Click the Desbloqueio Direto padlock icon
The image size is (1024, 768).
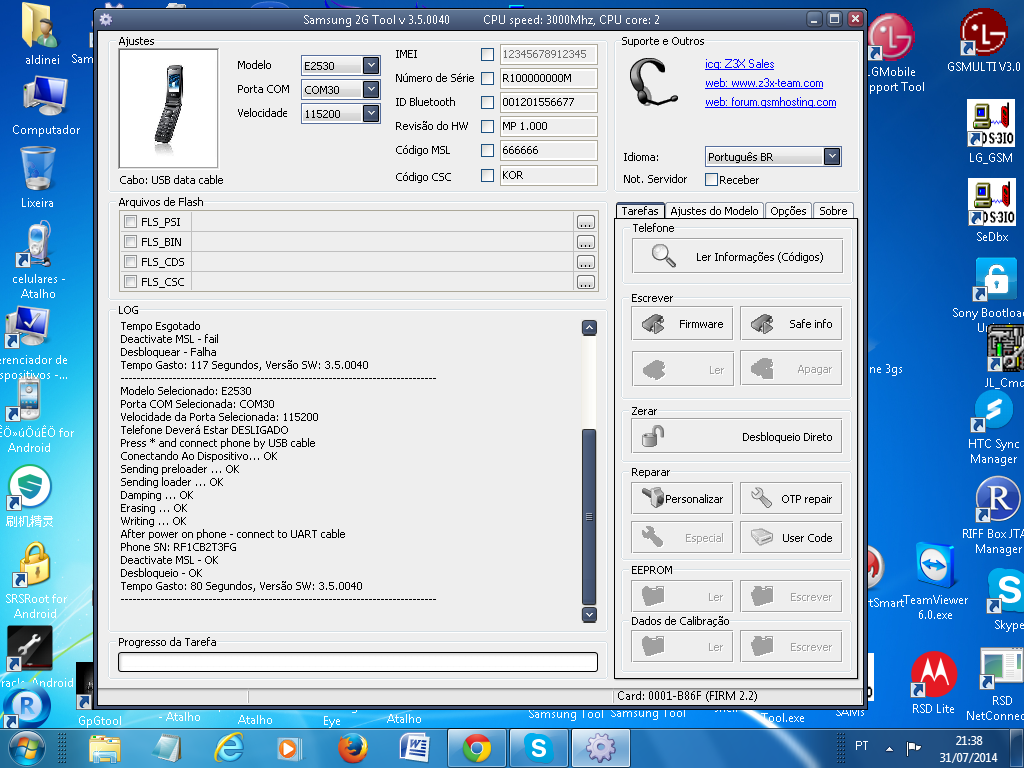[653, 436]
